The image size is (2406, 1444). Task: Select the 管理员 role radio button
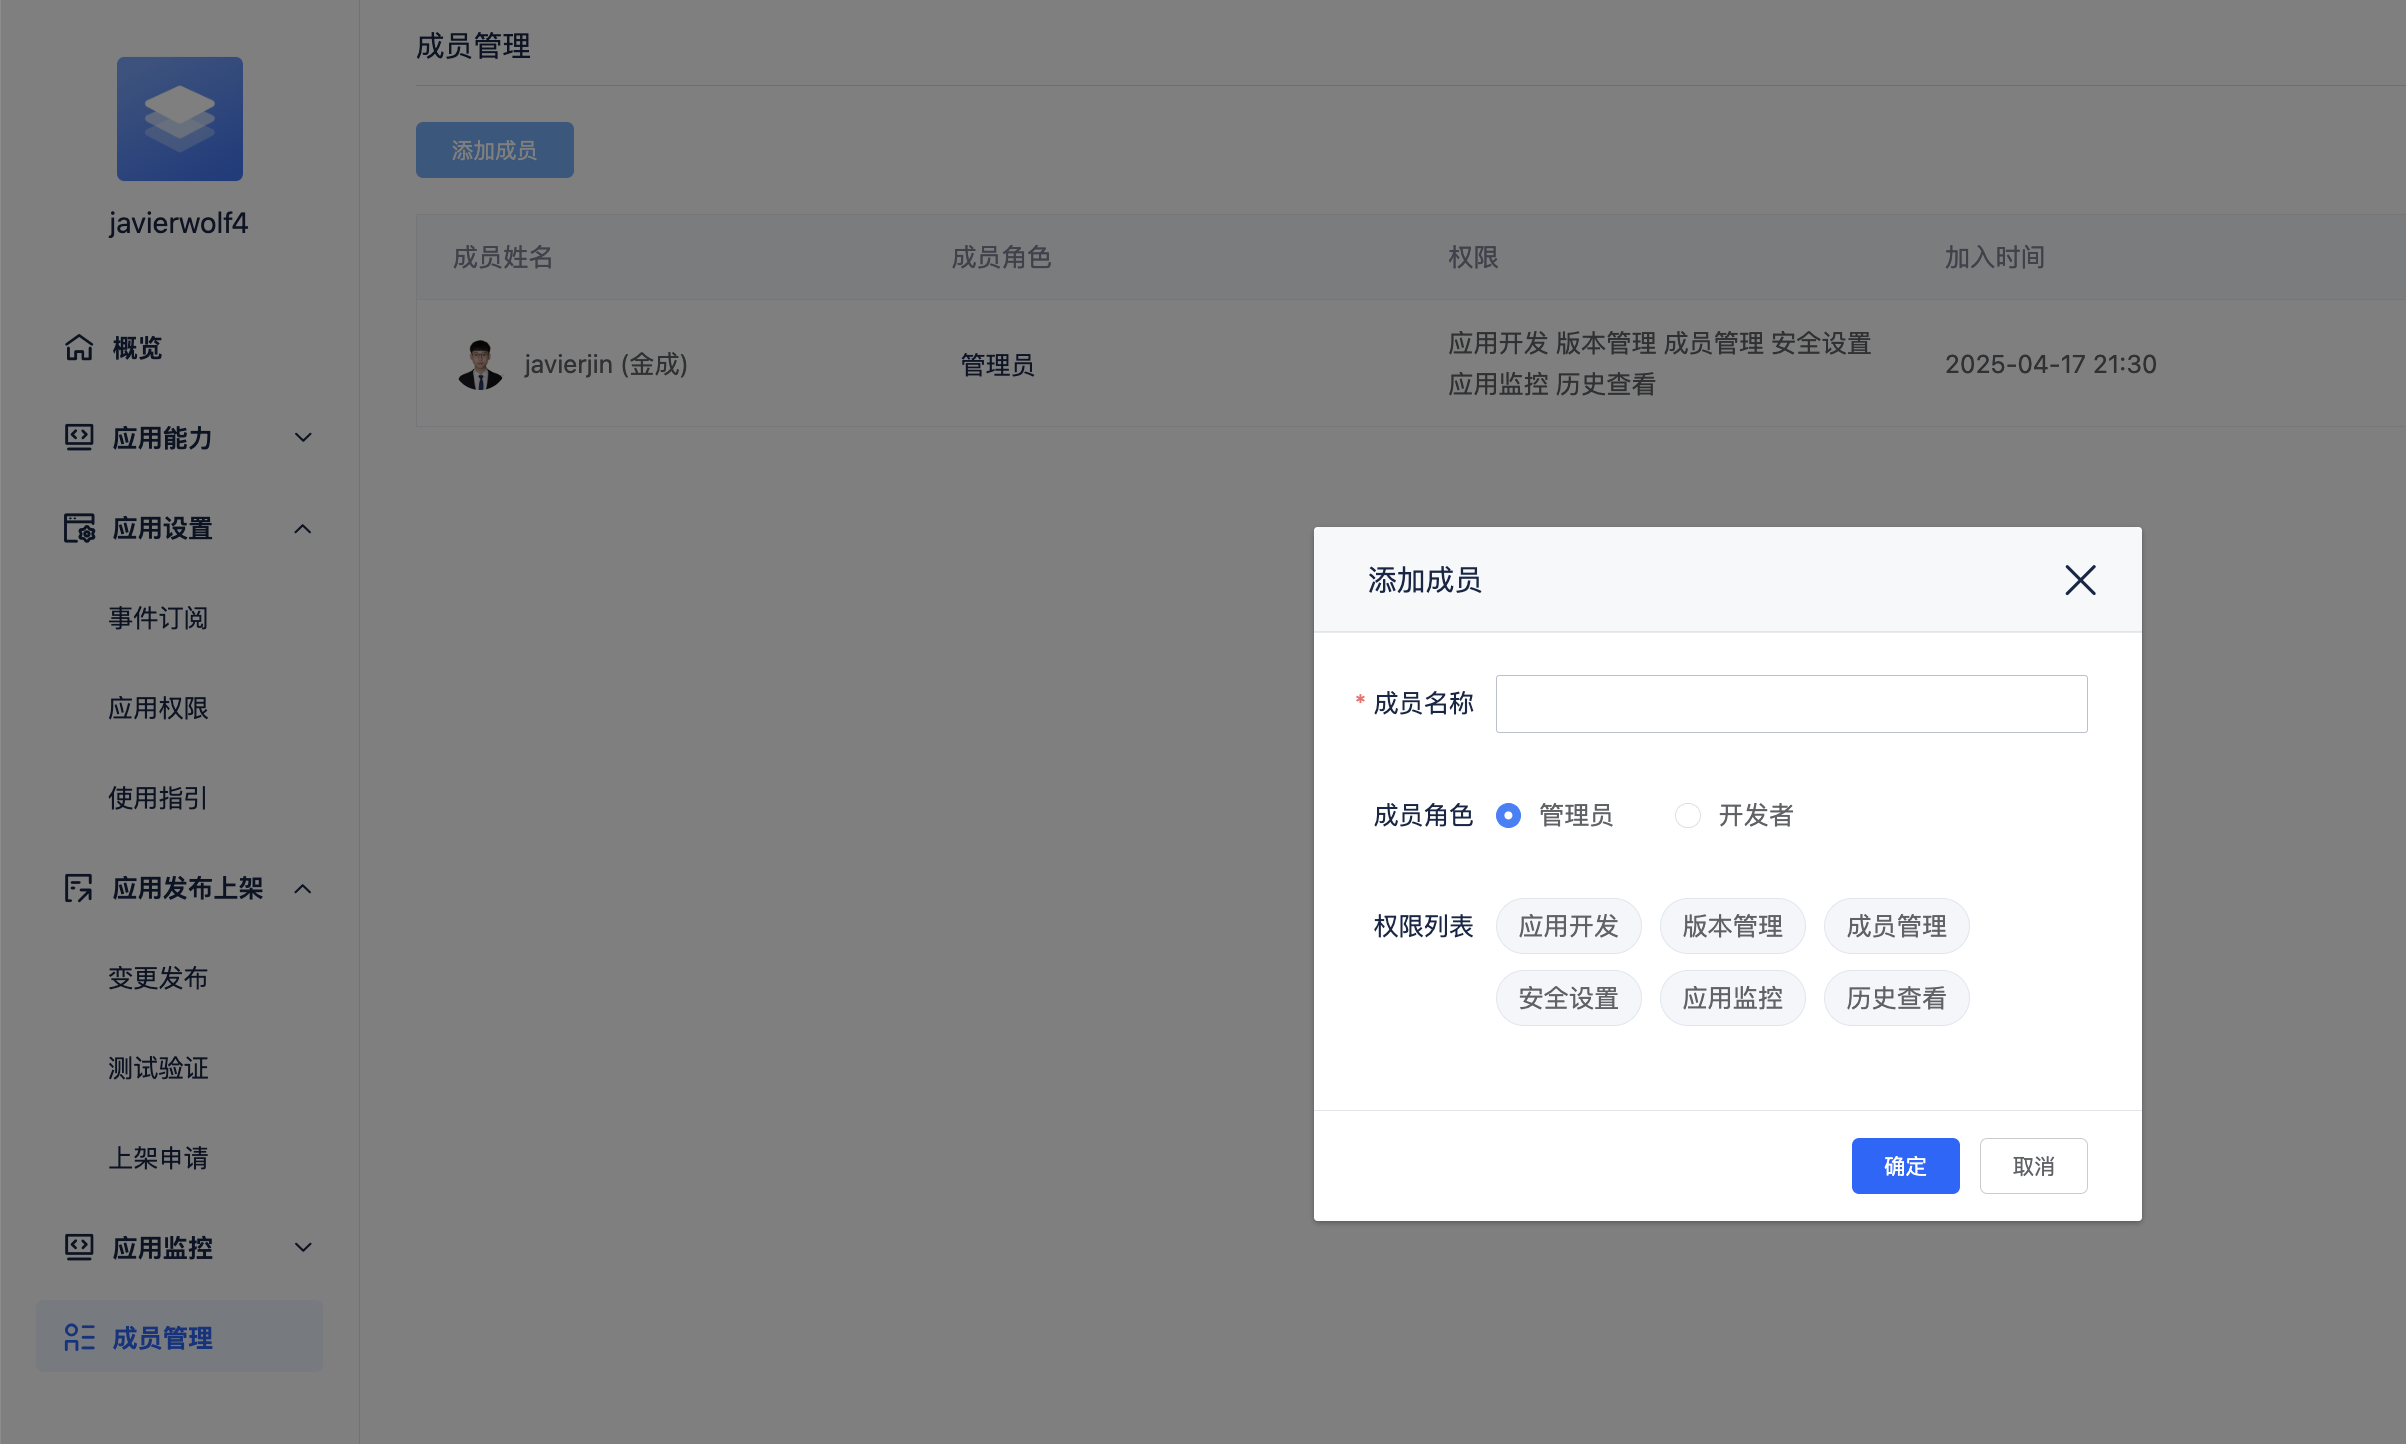pos(1508,816)
